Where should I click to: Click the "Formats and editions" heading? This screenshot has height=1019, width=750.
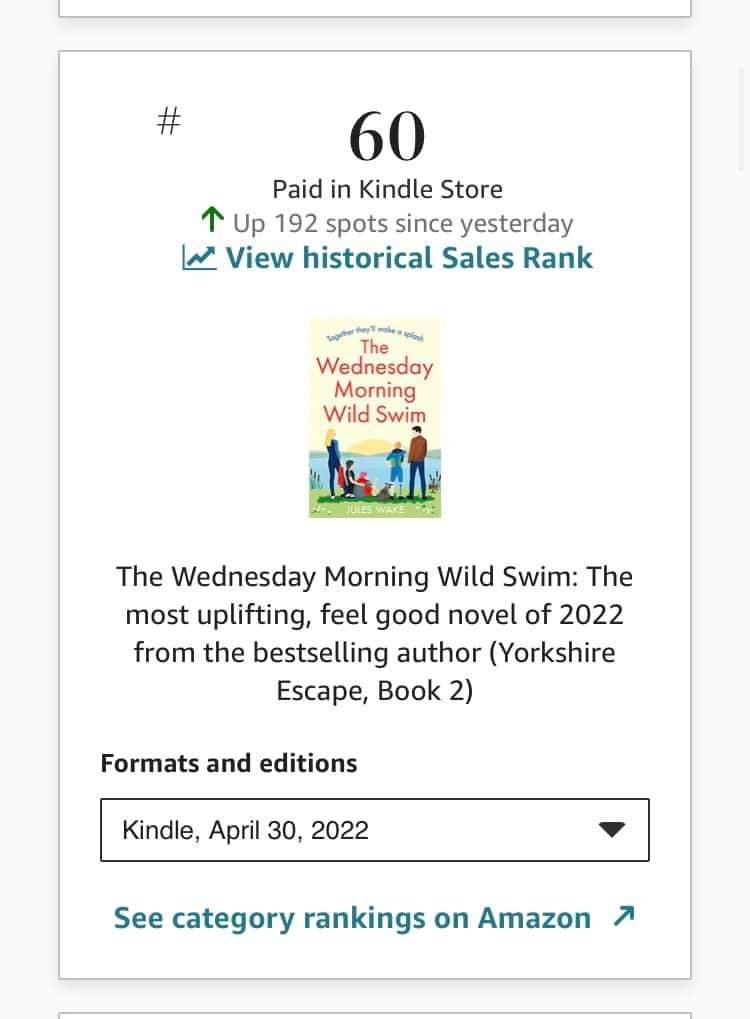[x=229, y=763]
